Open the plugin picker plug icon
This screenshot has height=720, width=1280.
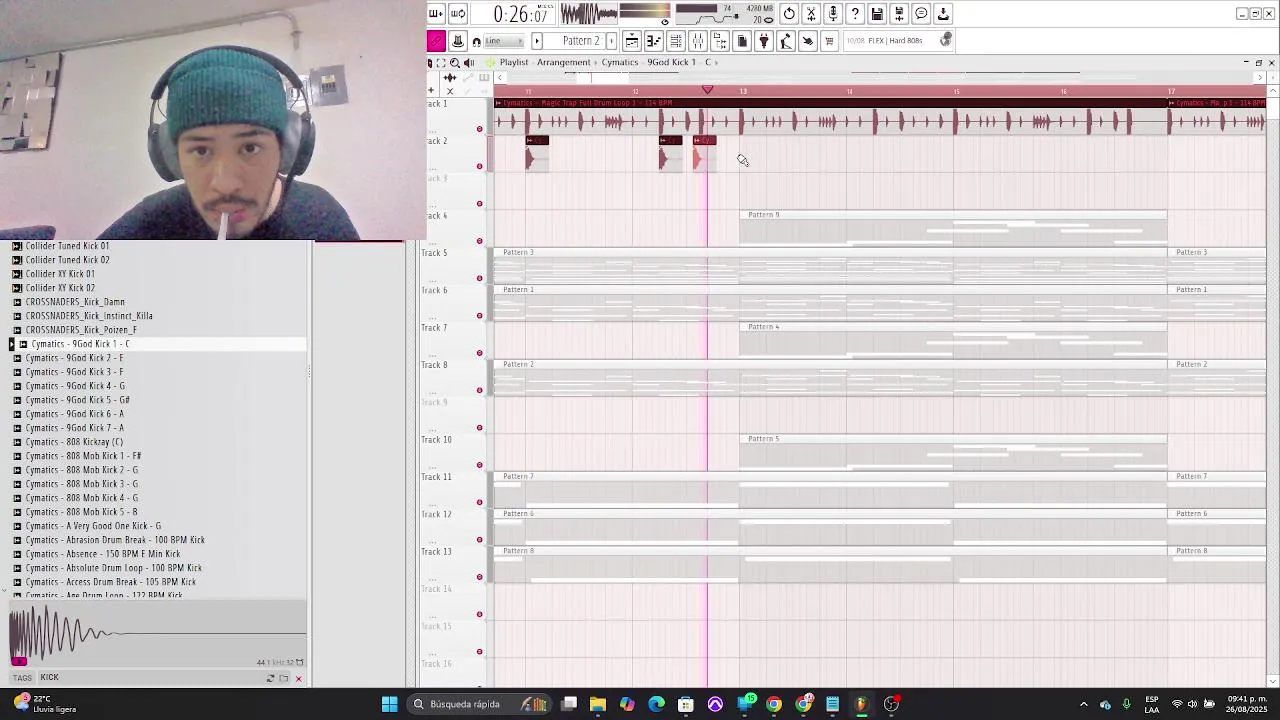764,41
